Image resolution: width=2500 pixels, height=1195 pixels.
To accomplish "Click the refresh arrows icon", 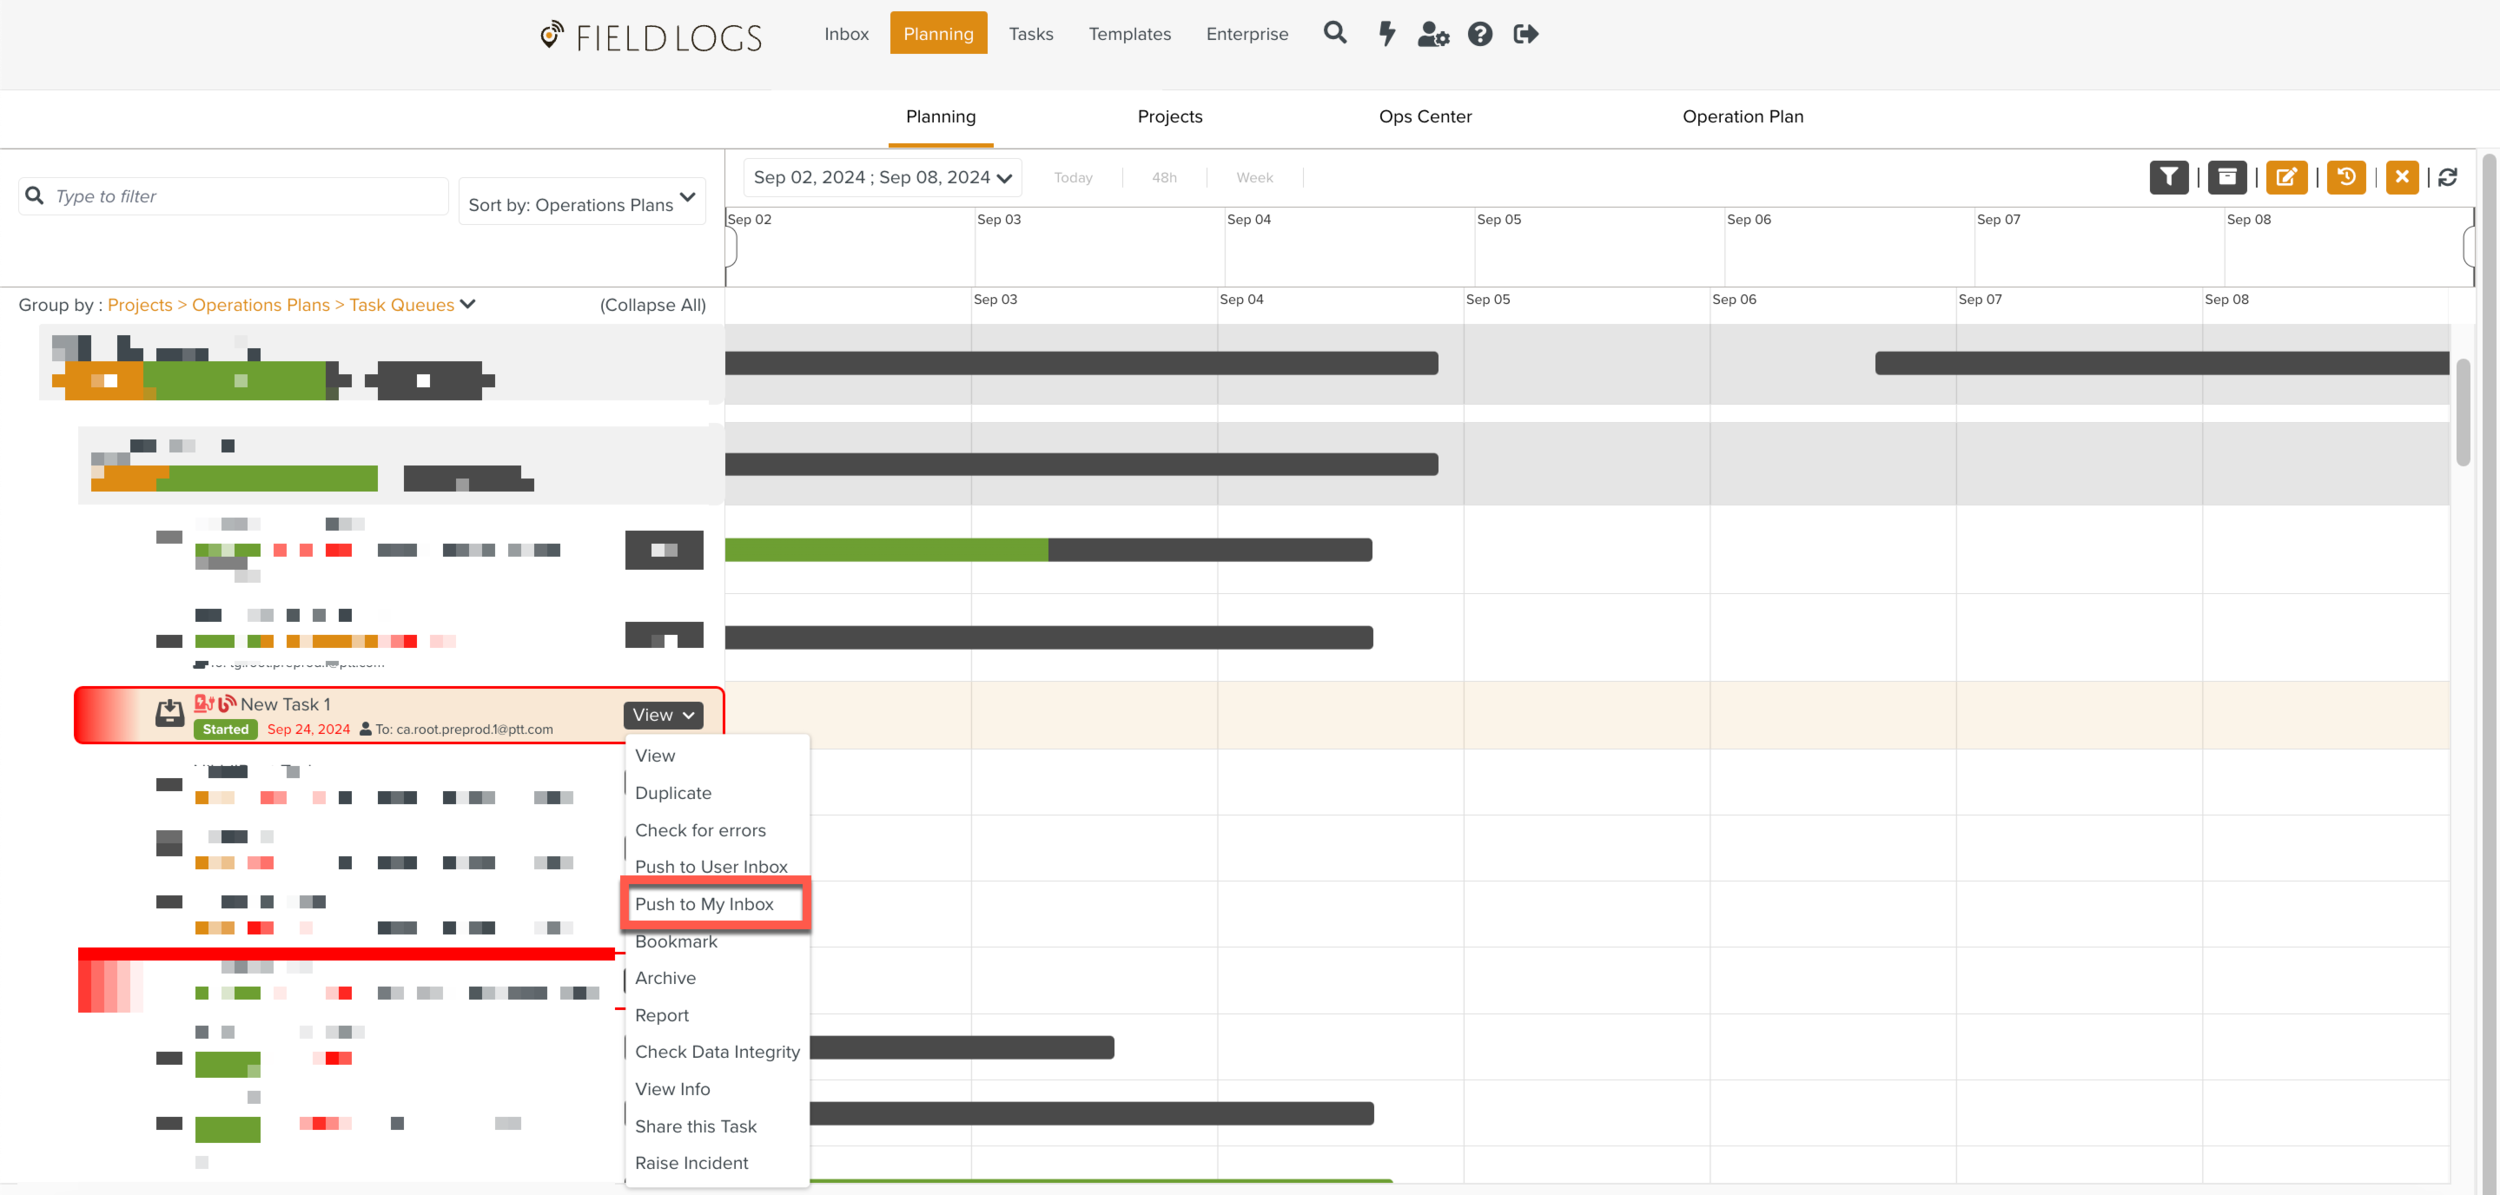I will (2447, 177).
